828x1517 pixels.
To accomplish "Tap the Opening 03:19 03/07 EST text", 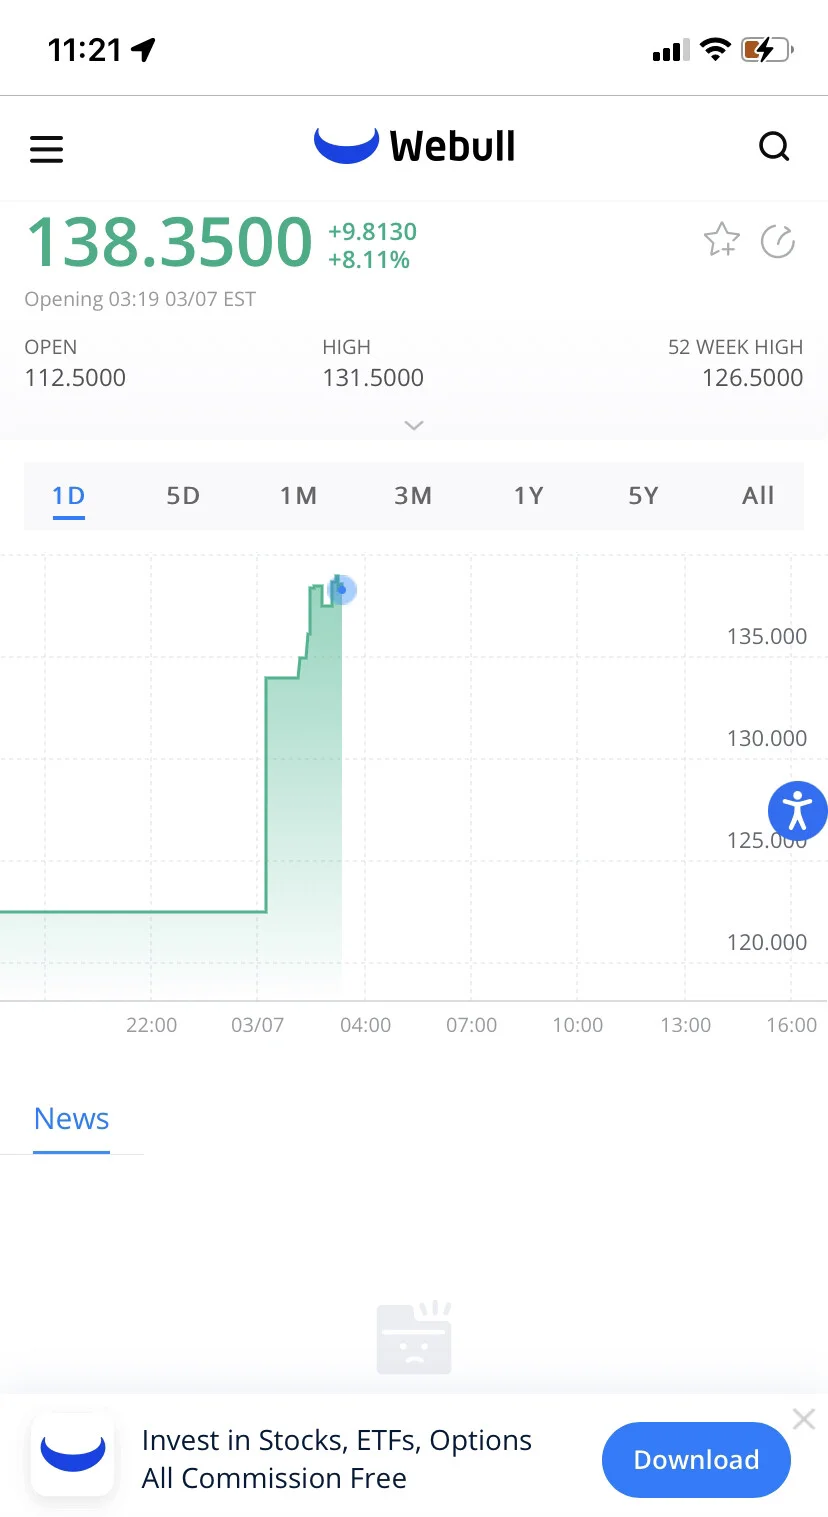I will pos(140,299).
